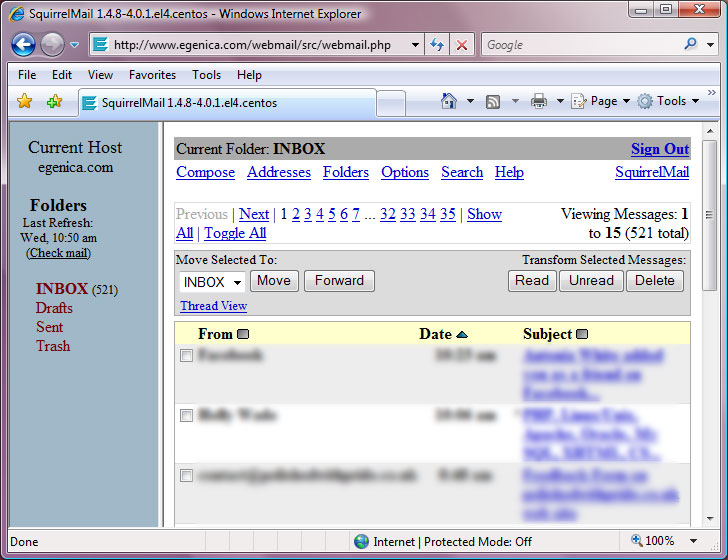Click the Forward button

pos(339,281)
